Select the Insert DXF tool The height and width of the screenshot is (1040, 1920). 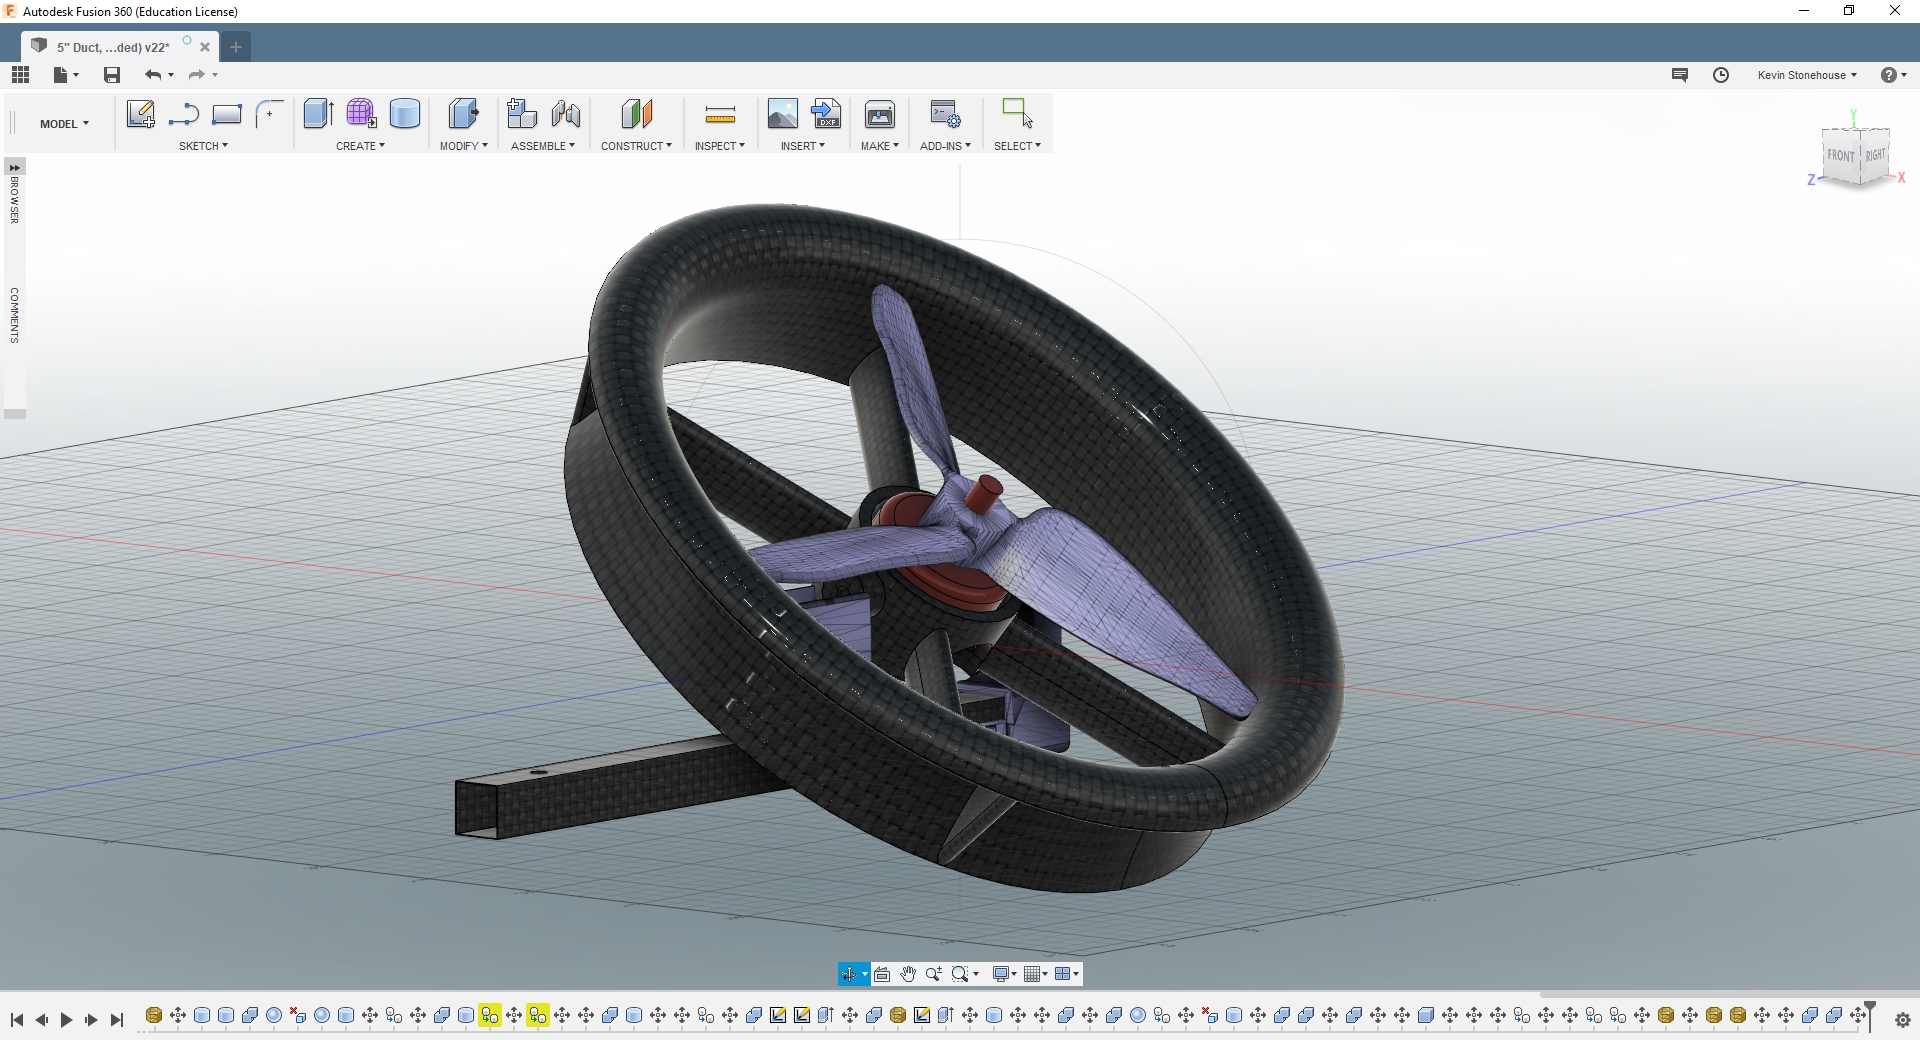click(826, 114)
